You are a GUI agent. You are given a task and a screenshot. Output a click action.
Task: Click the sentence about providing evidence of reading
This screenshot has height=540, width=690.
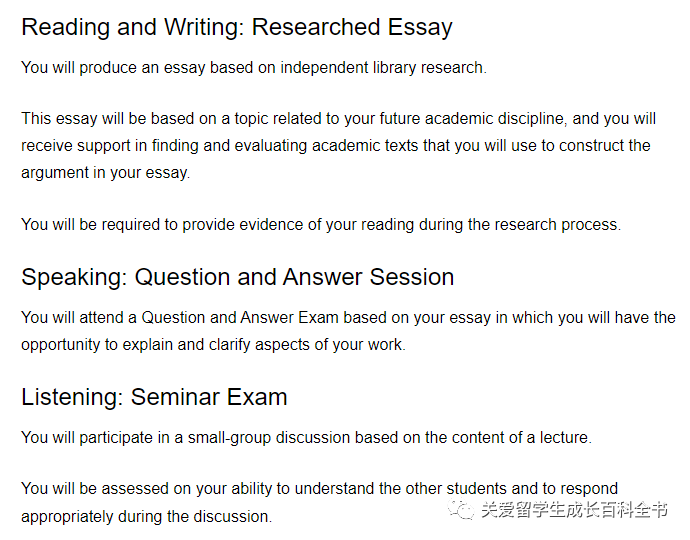321,224
